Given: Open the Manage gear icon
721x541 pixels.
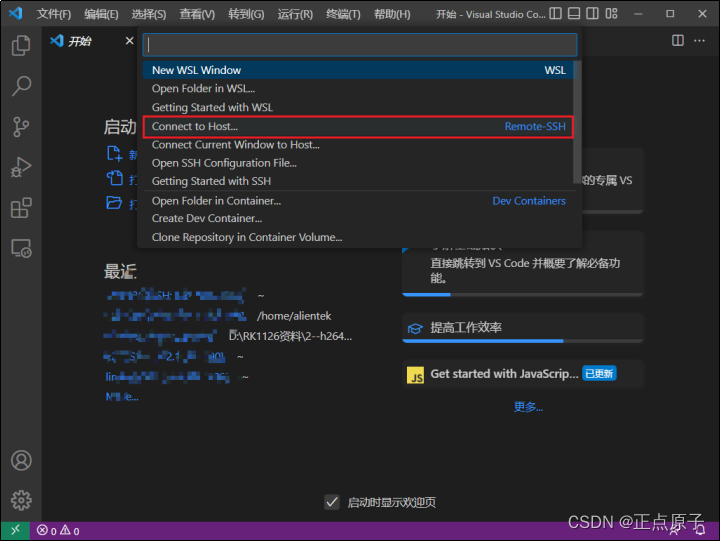Looking at the screenshot, I should click(x=21, y=500).
